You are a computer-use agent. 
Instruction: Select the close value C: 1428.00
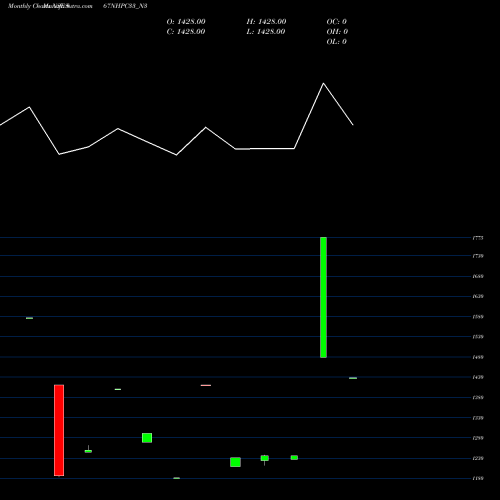(186, 32)
